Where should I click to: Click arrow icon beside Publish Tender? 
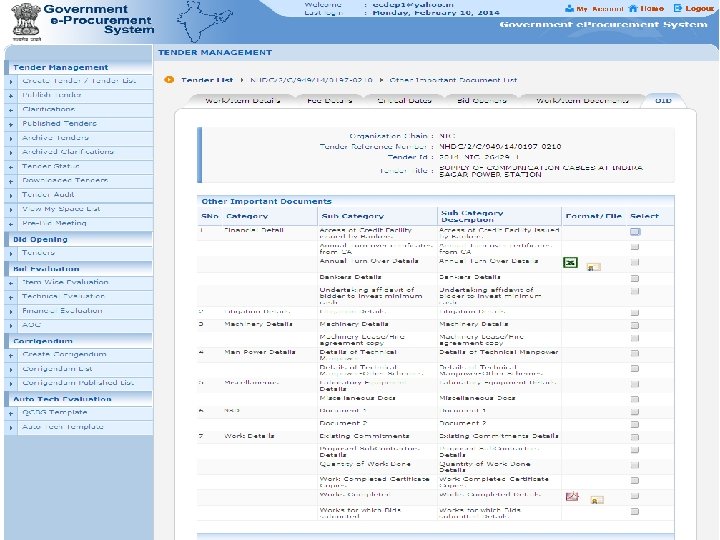[11, 96]
